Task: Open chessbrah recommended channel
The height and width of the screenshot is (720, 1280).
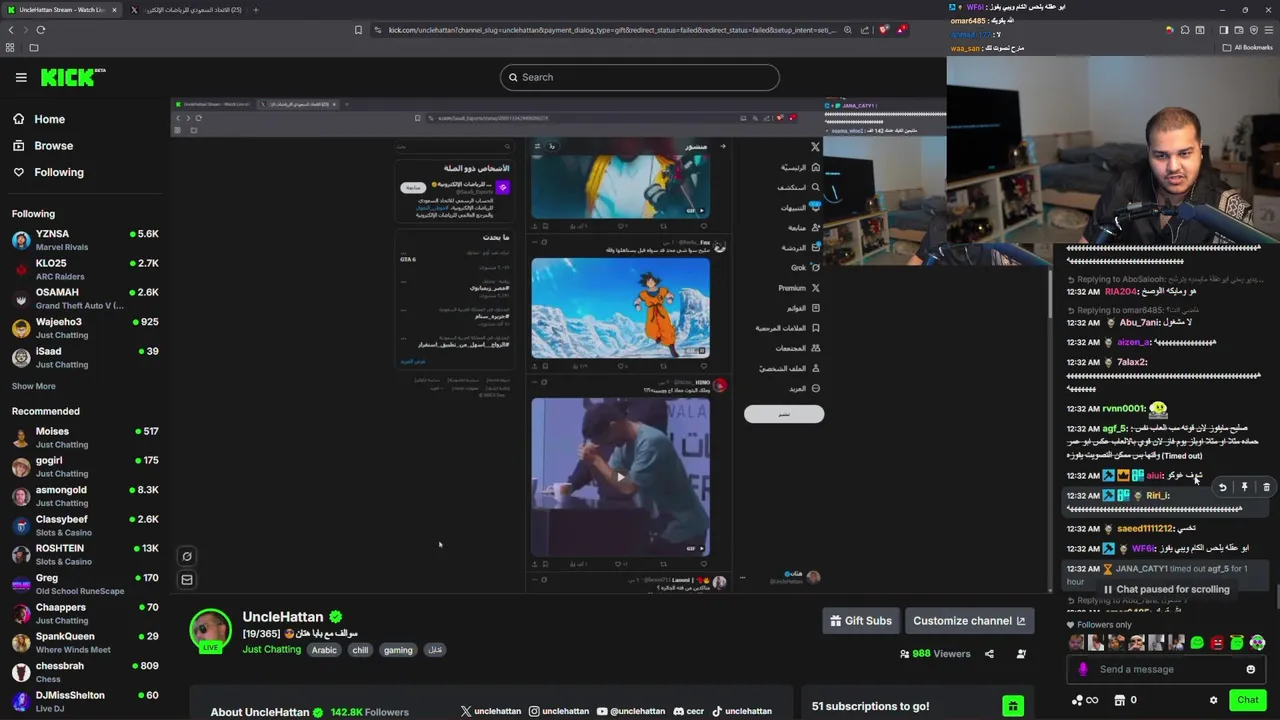Action: (85, 671)
